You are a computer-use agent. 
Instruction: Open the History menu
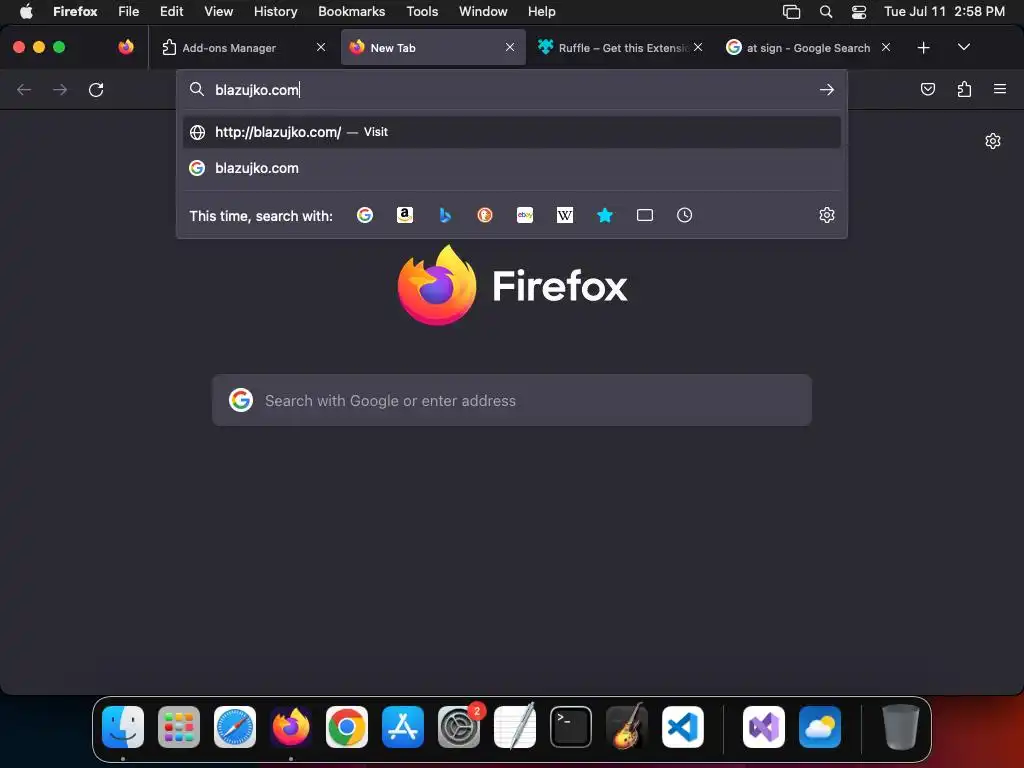[x=276, y=11]
